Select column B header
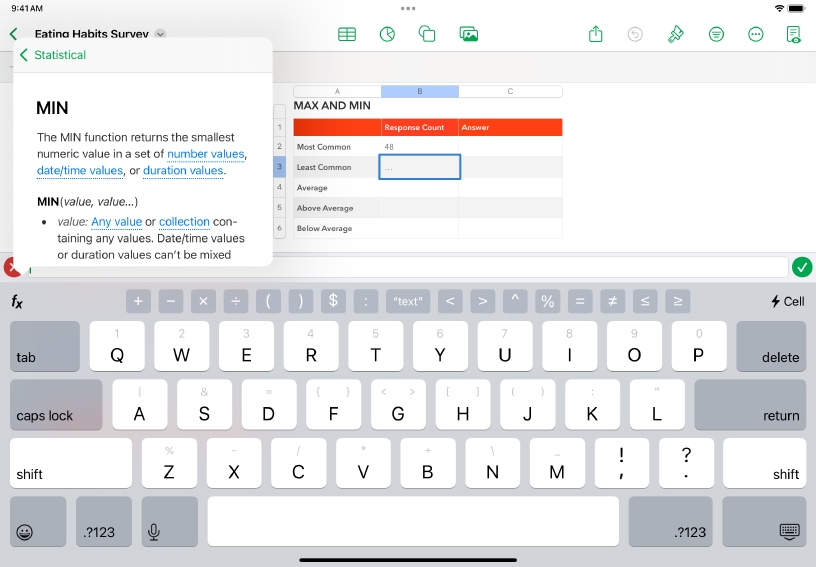The image size is (816, 567). [419, 91]
